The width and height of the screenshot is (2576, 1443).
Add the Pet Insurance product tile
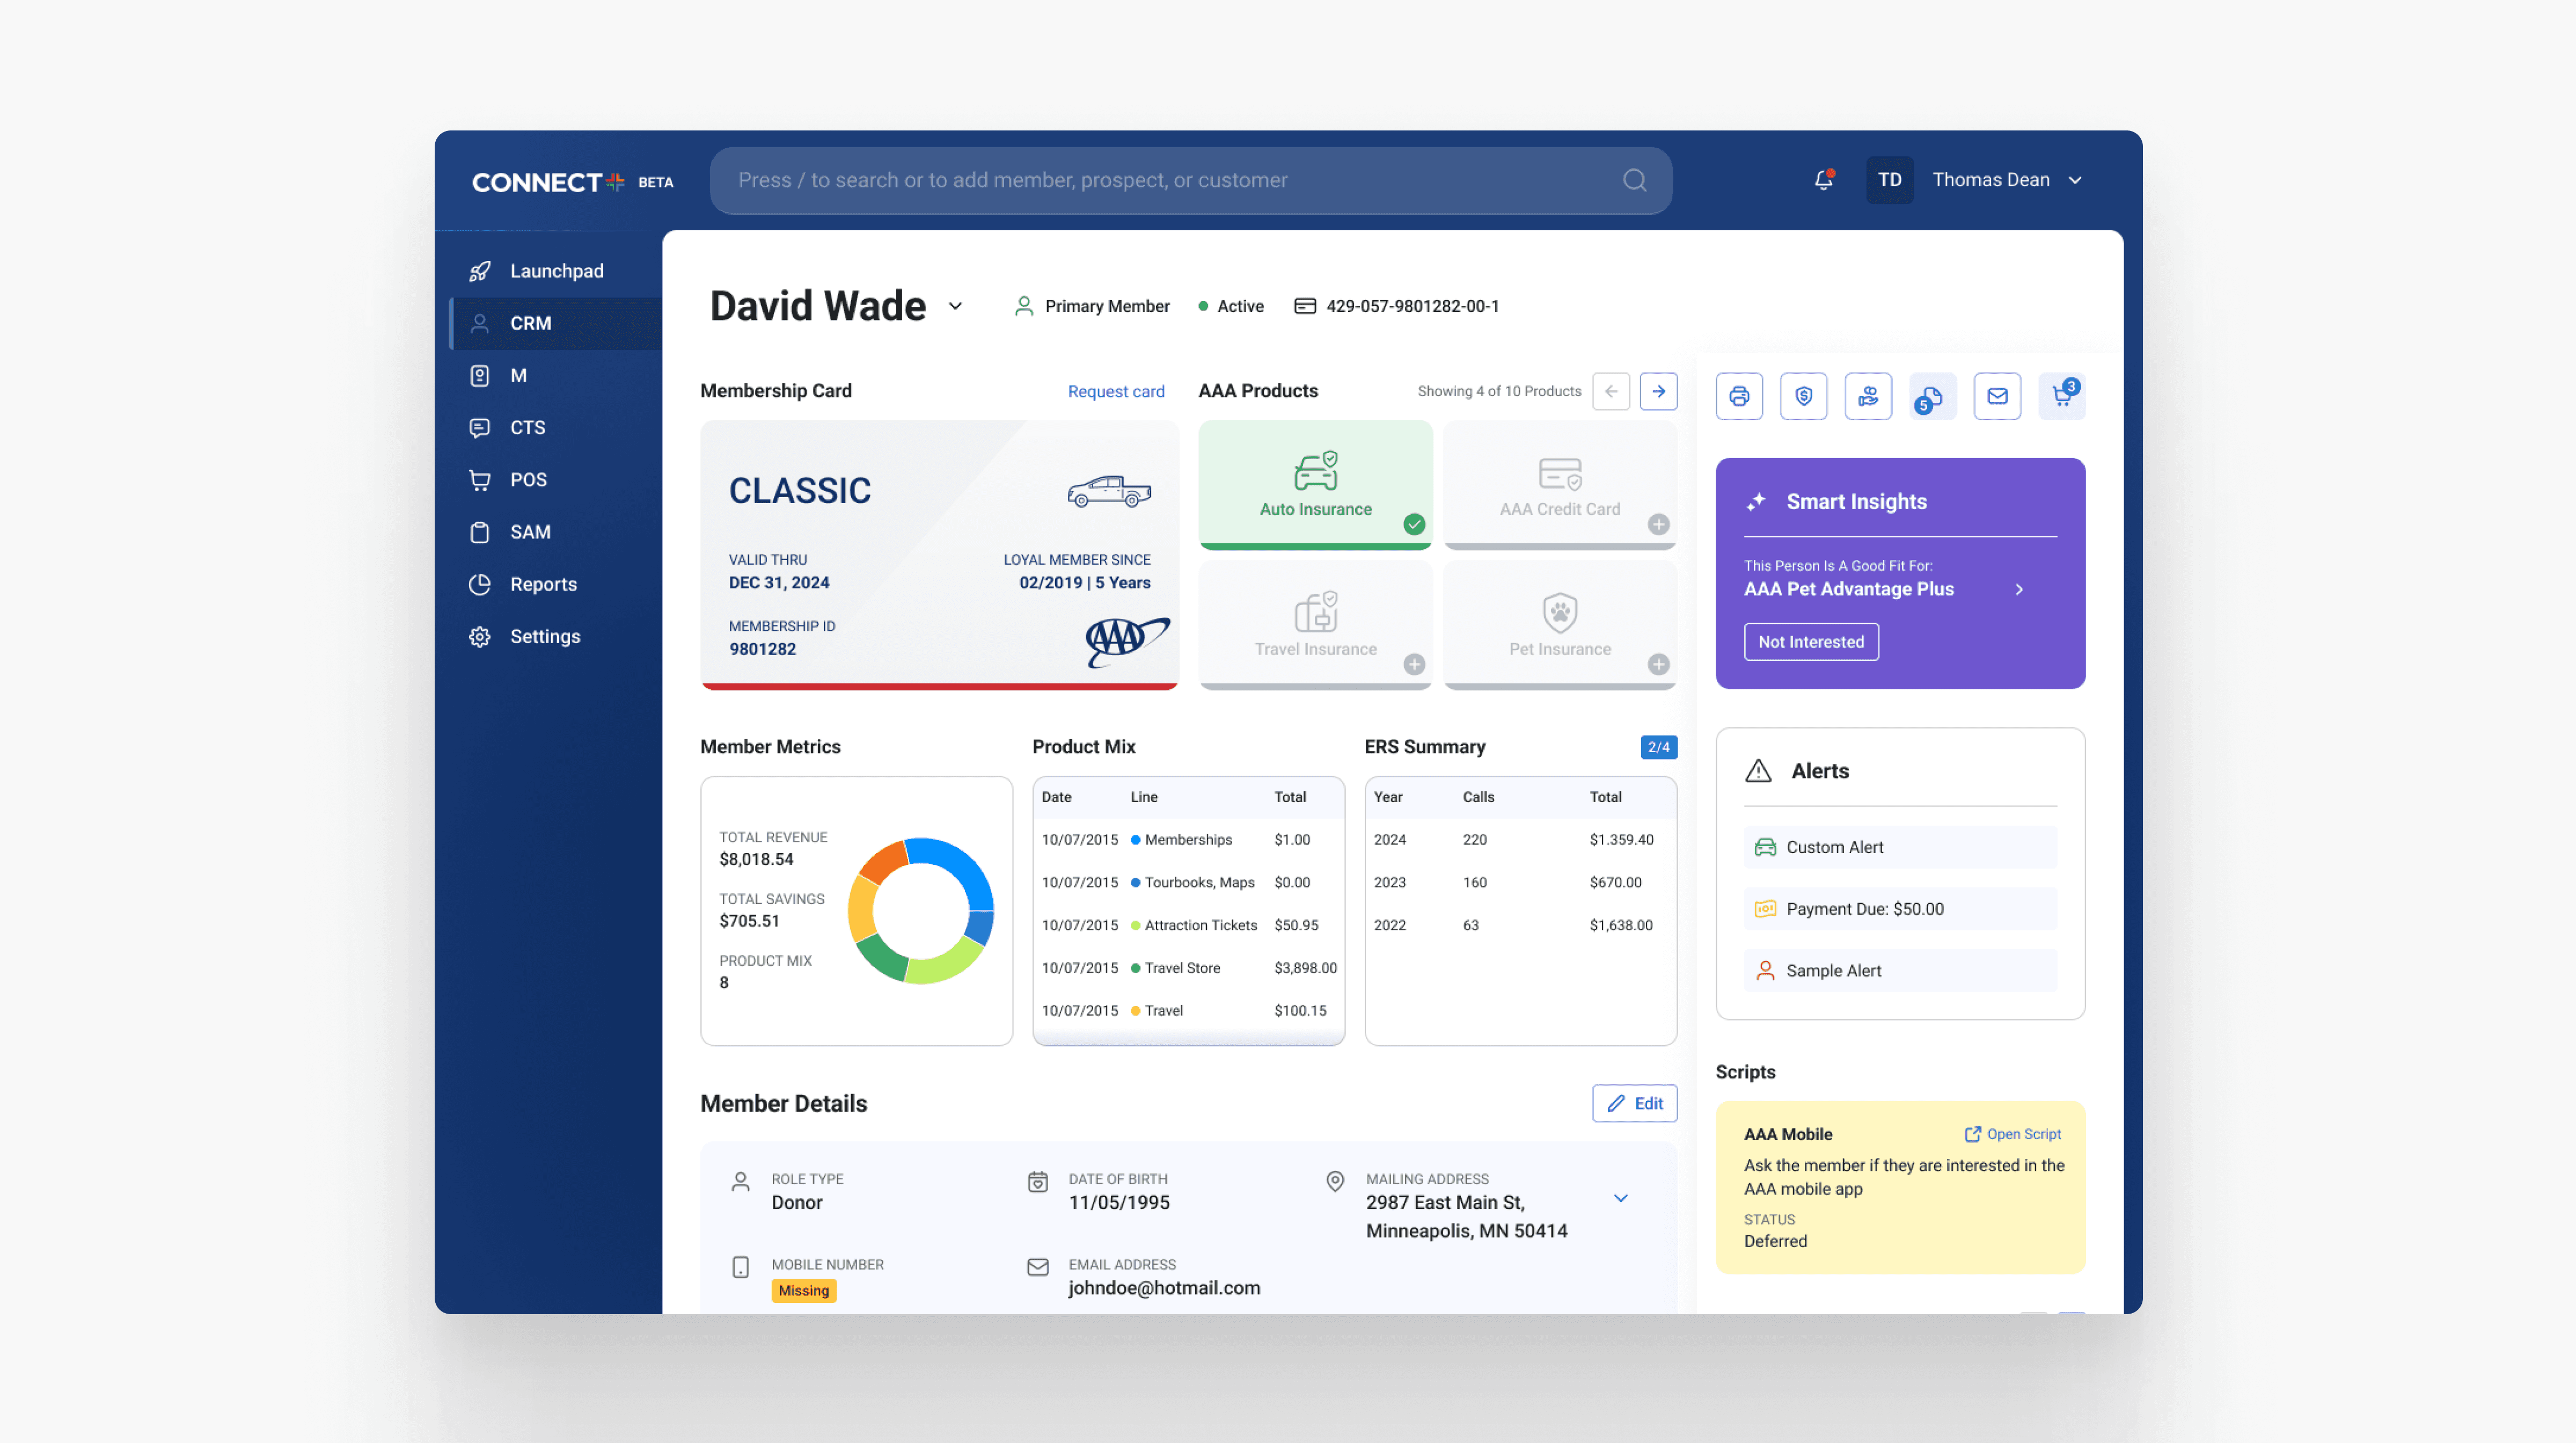1658,664
